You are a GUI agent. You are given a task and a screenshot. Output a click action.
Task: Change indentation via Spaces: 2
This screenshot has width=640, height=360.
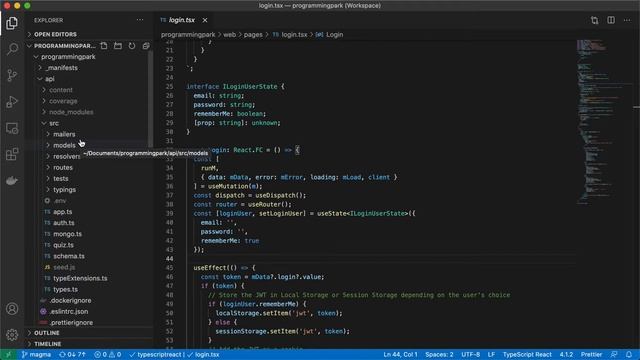(439, 354)
